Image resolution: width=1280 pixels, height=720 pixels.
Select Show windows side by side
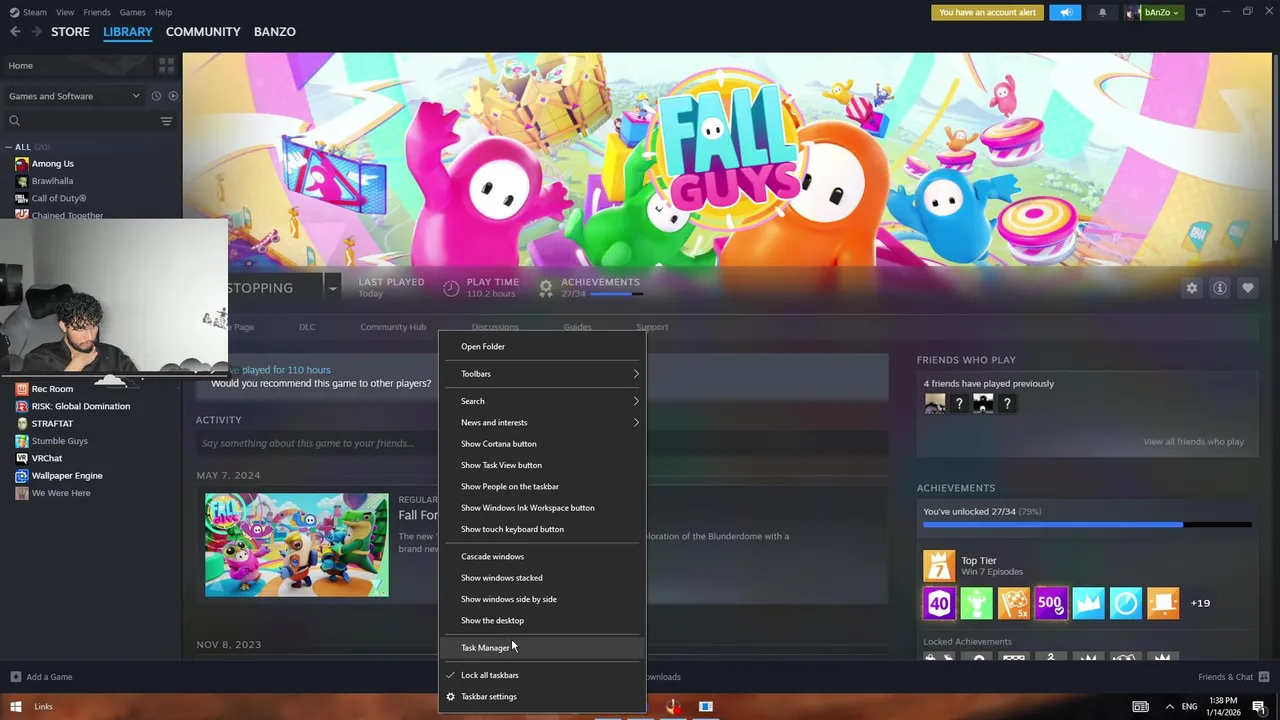click(542, 599)
